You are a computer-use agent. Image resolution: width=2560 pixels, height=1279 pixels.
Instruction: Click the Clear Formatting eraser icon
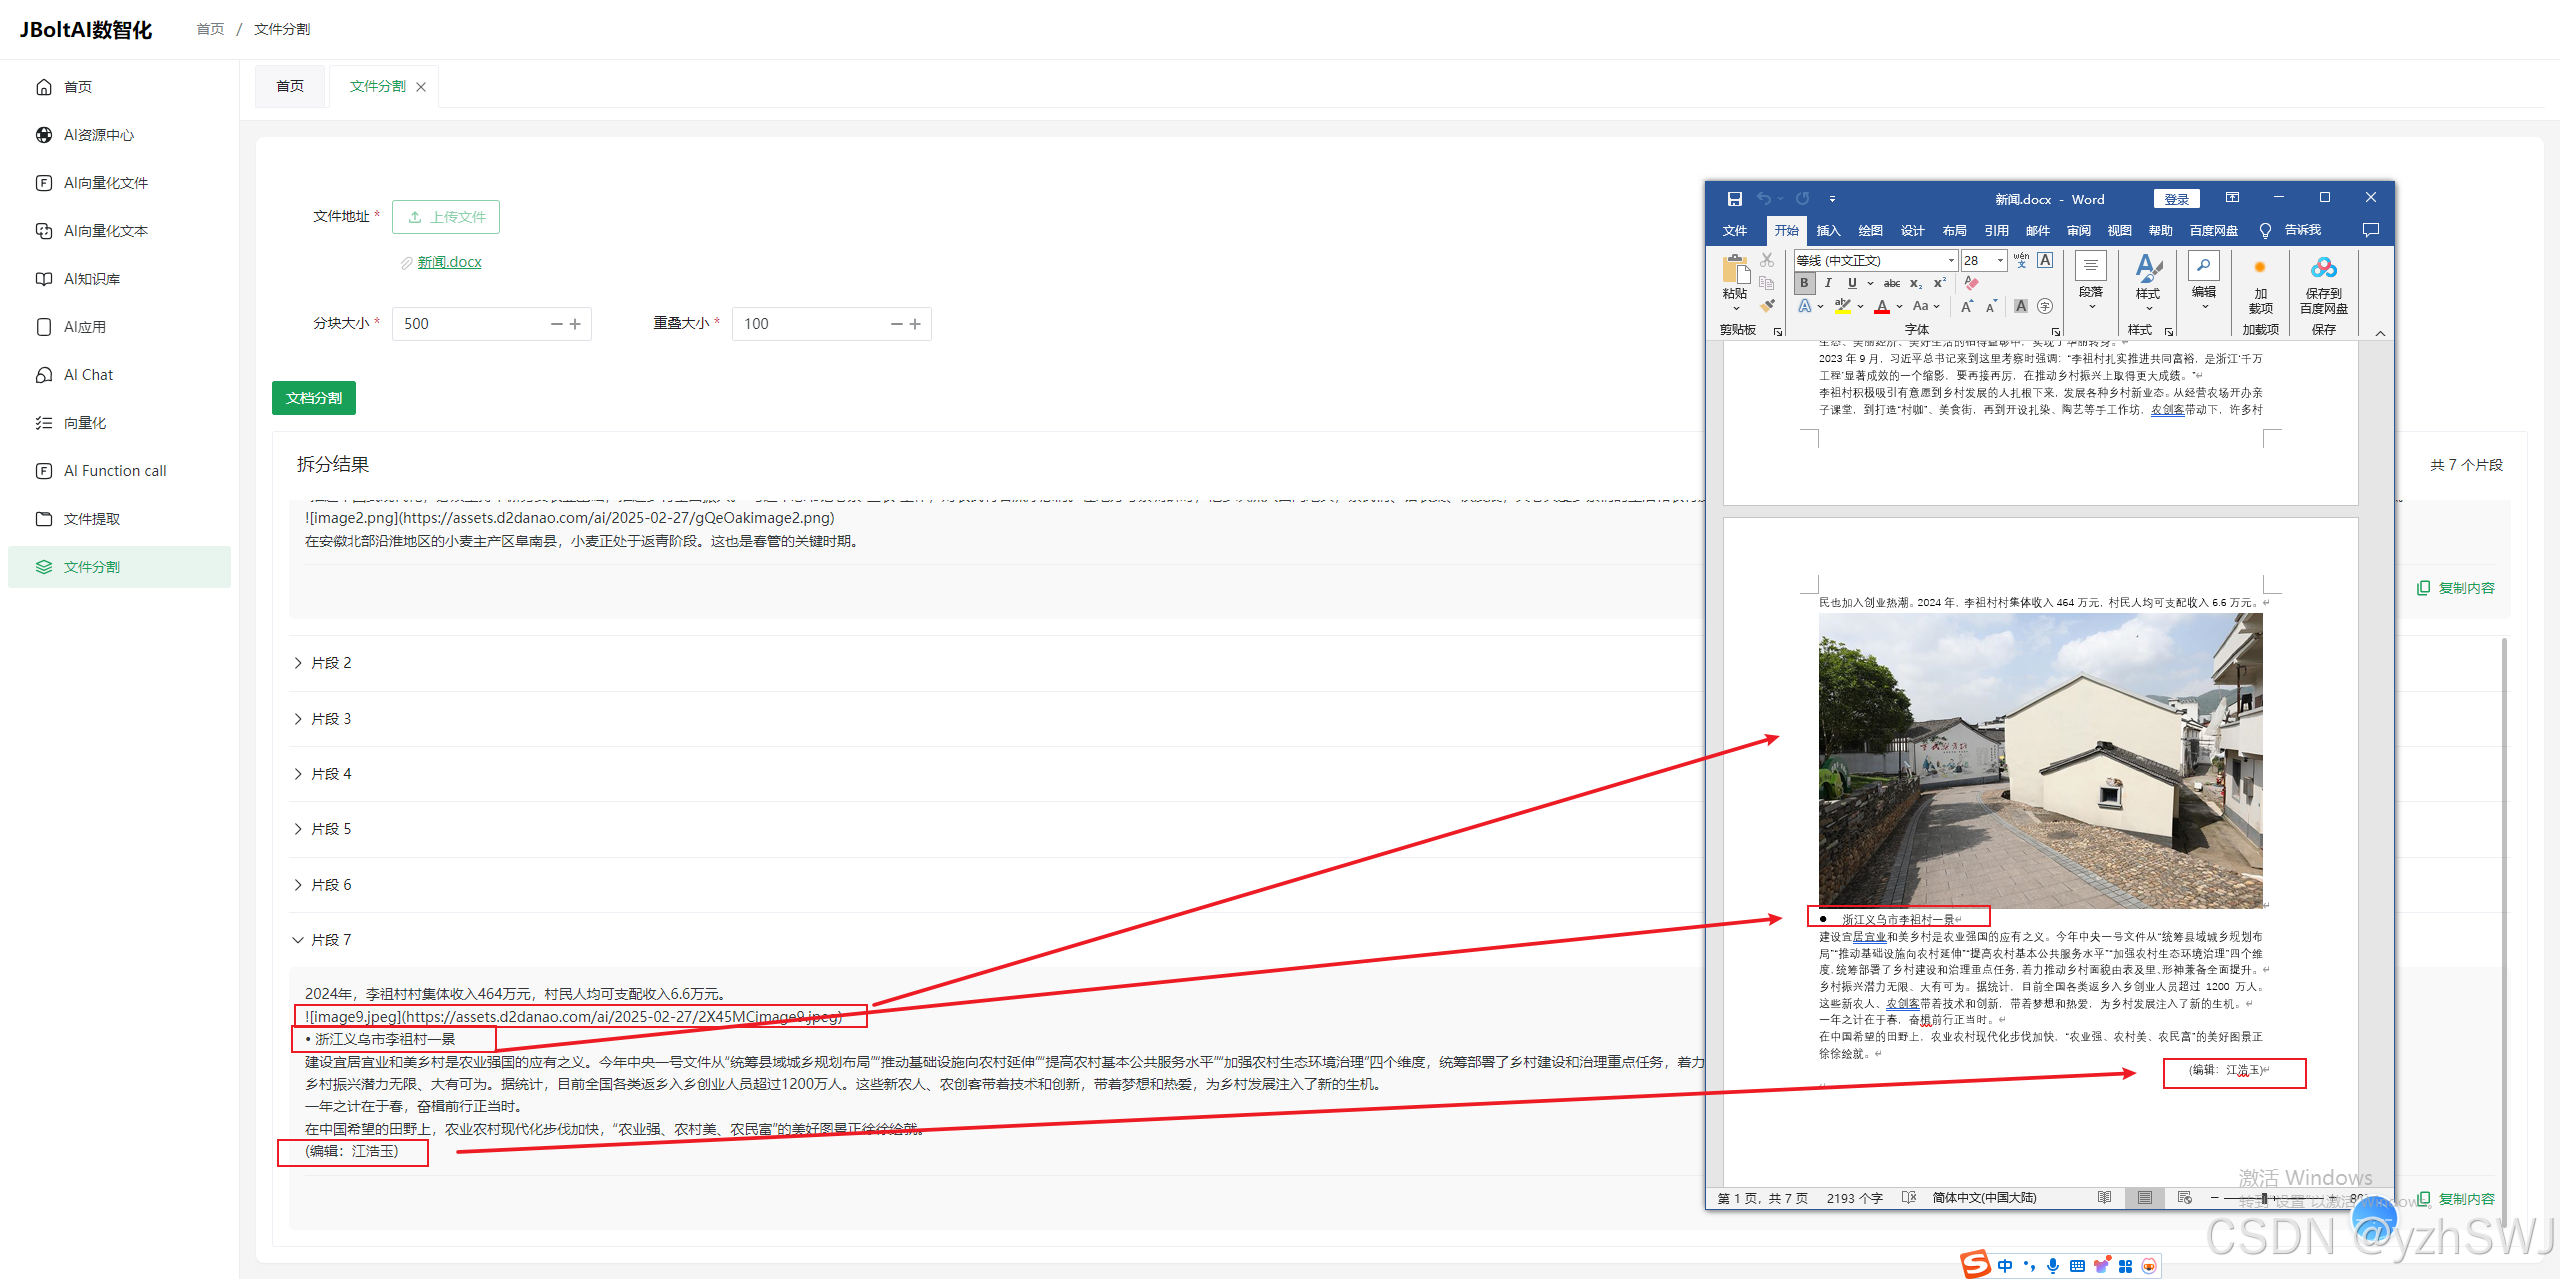pyautogui.click(x=1971, y=284)
